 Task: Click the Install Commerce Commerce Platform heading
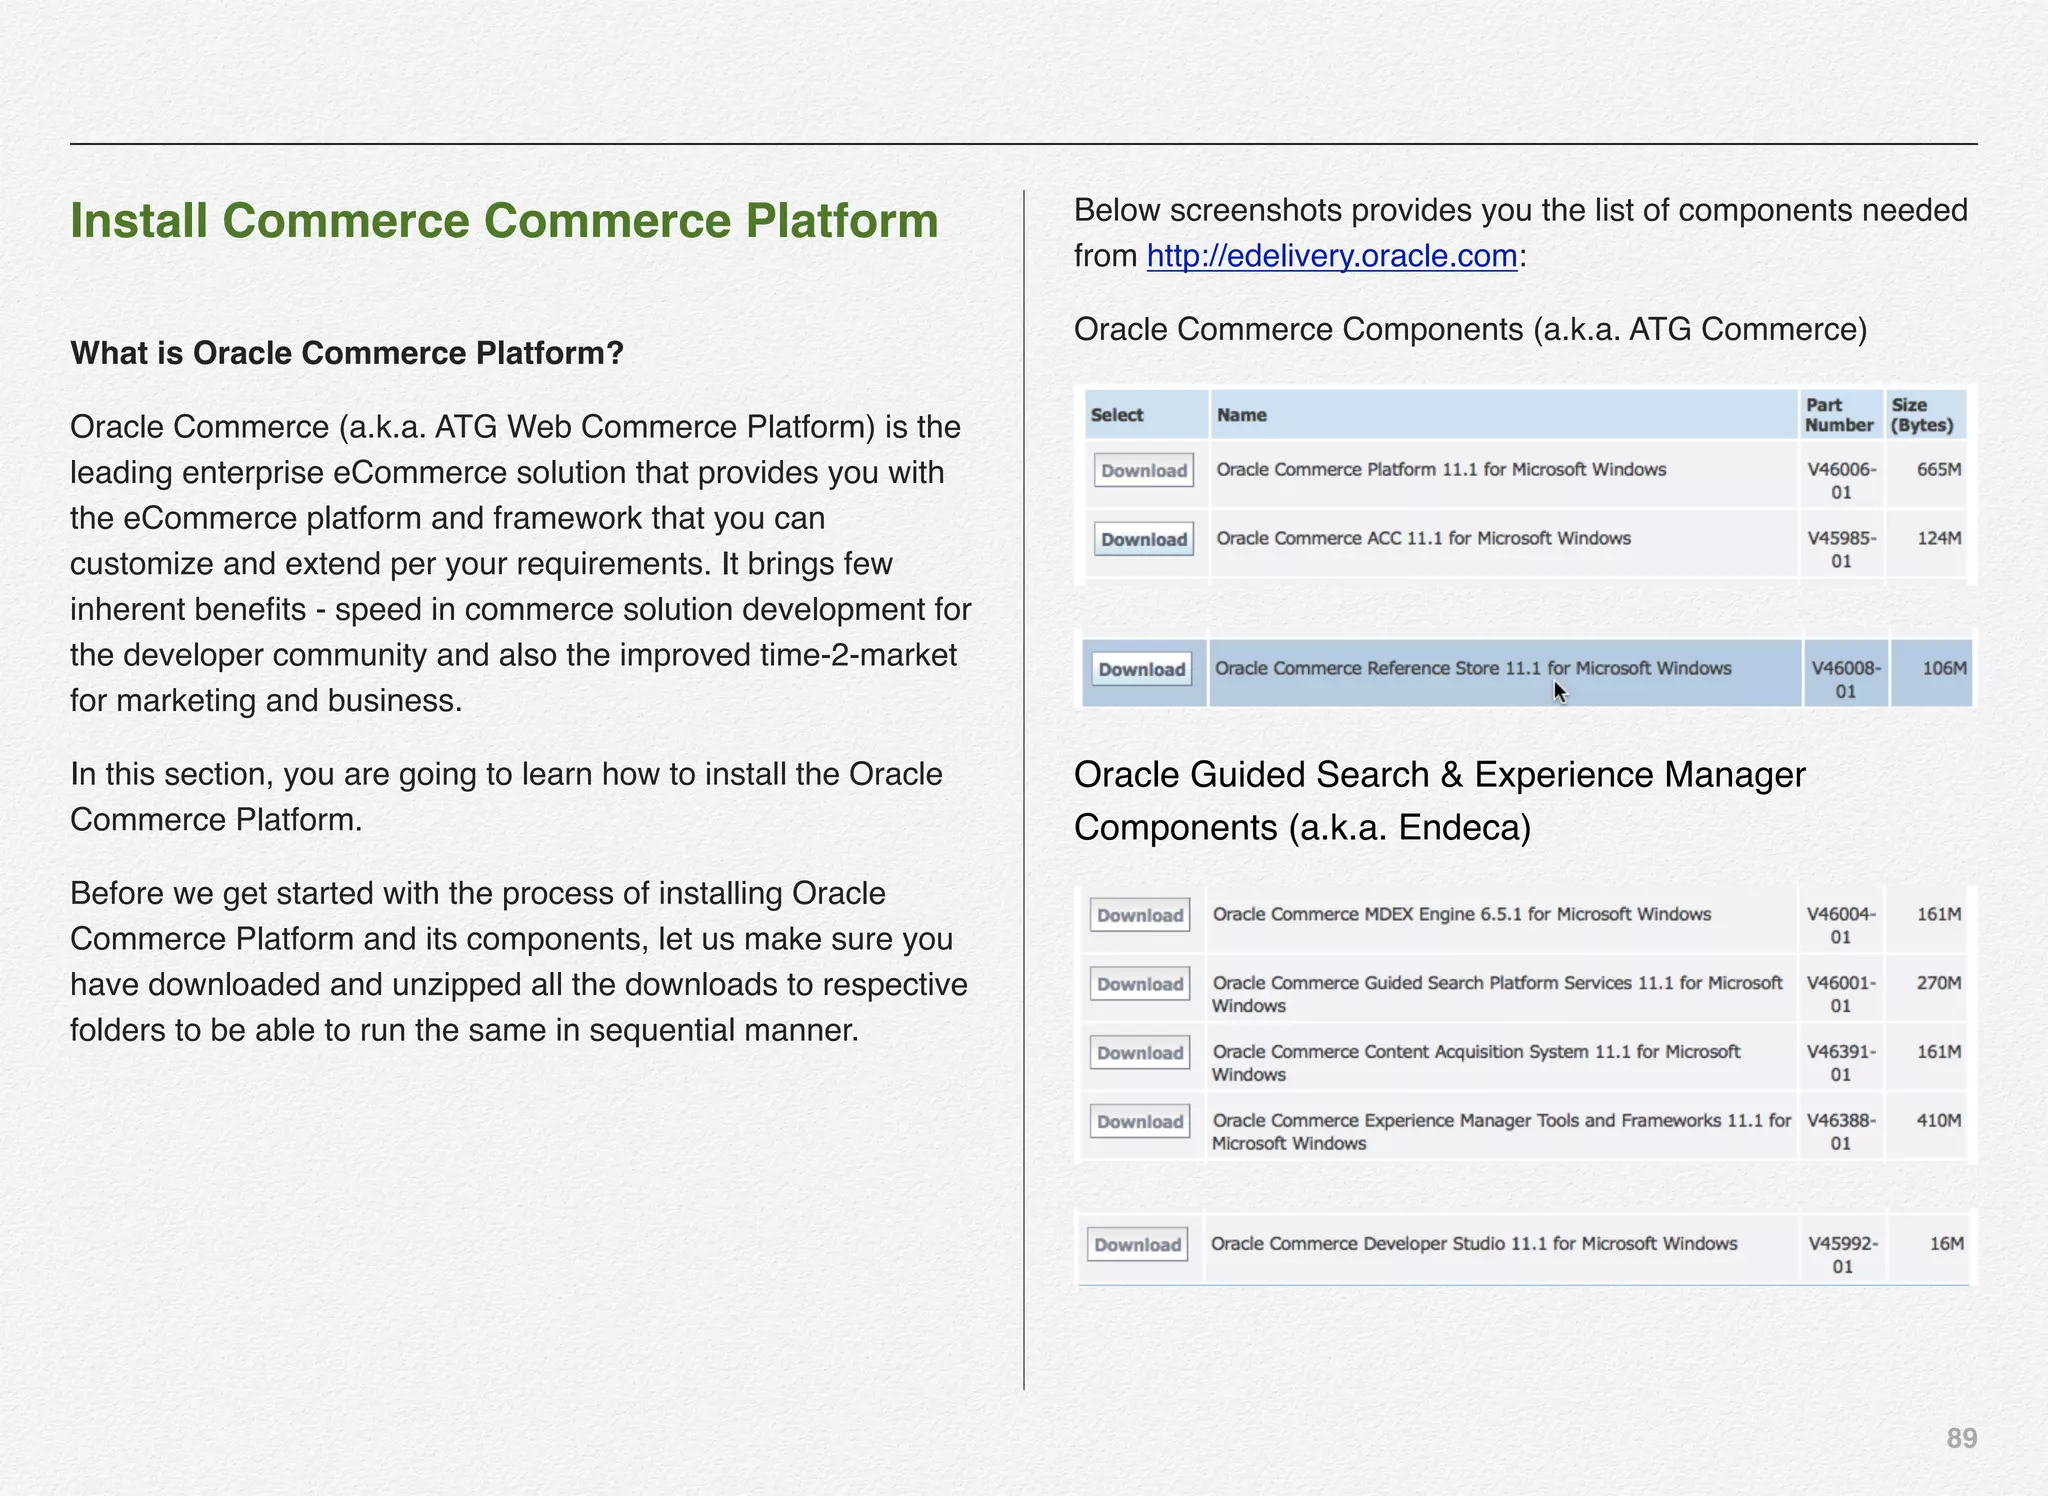[x=504, y=221]
